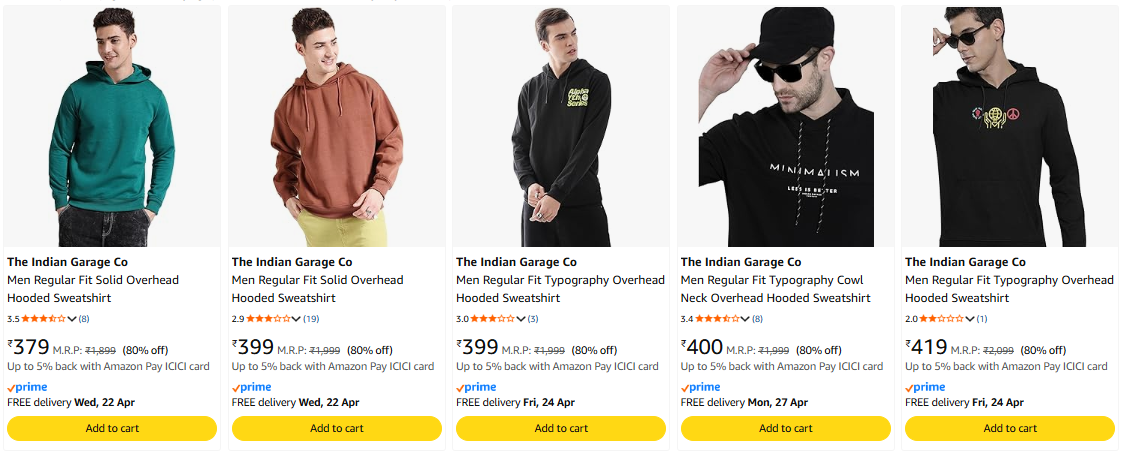Image resolution: width=1123 pixels, height=451 pixels.
Task: Add ₹379 green sweatshirt to cart
Action: point(112,428)
